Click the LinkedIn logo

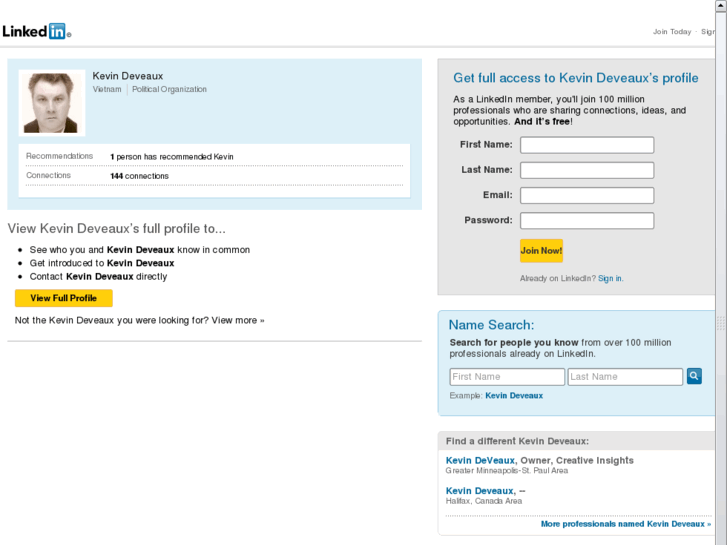(x=36, y=32)
